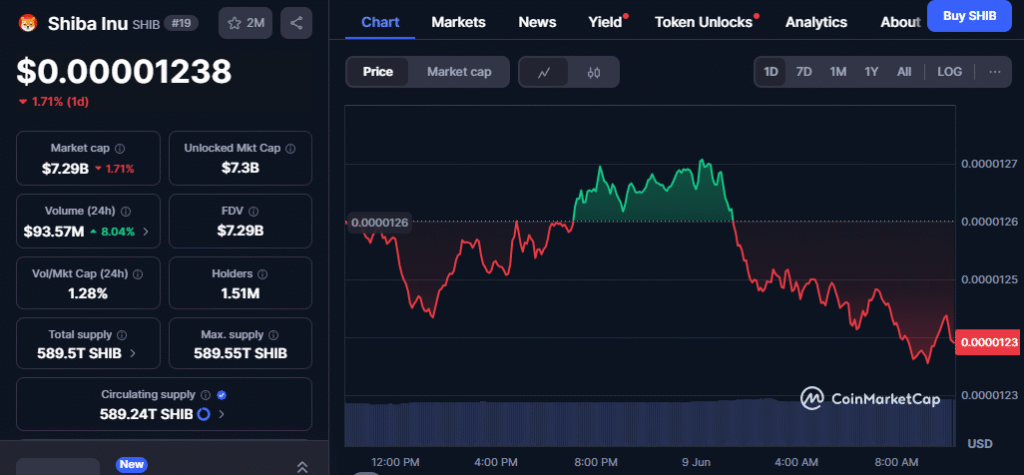
Task: Open the Analytics tab
Action: [816, 22]
